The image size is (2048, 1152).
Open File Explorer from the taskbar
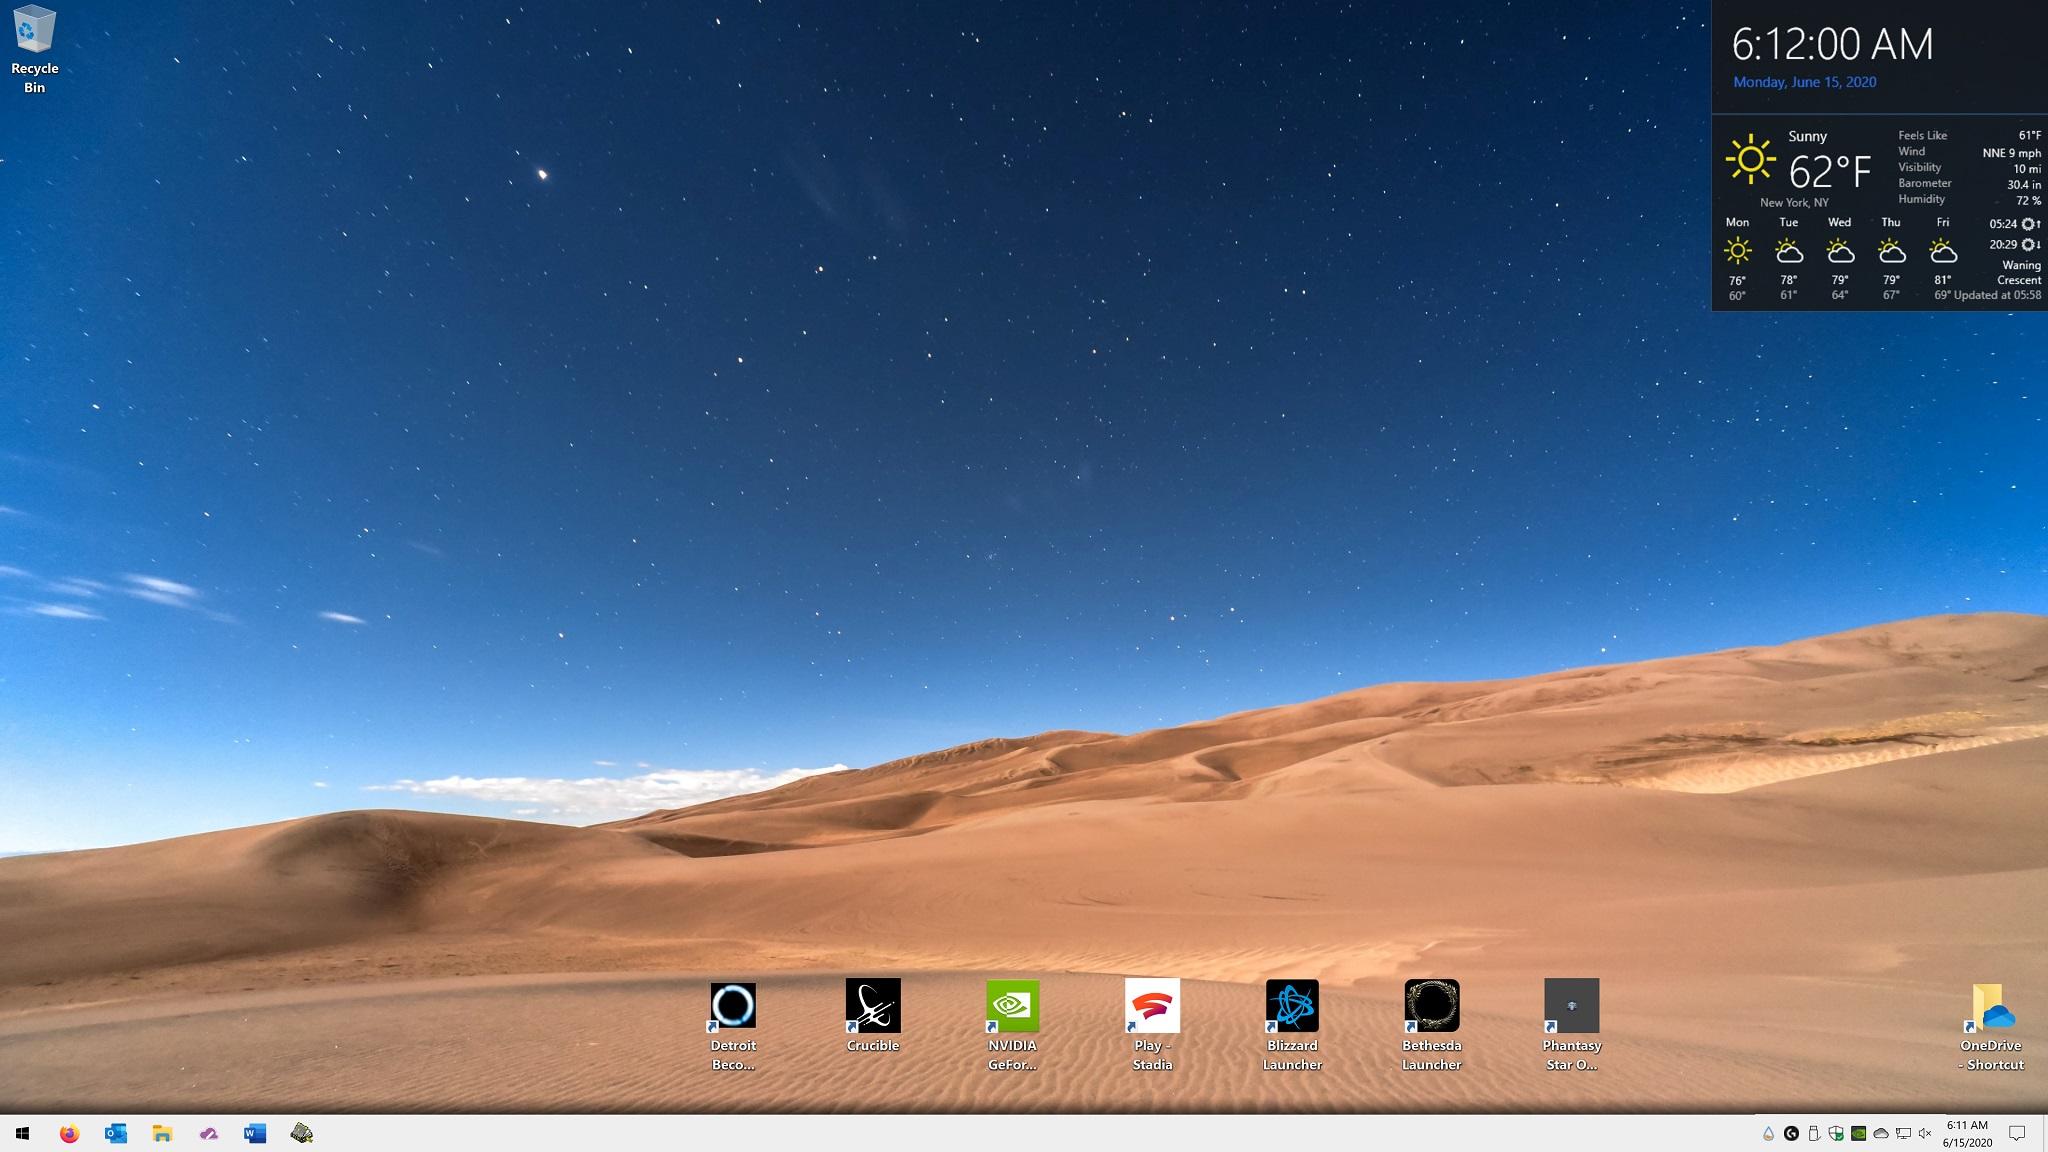[x=162, y=1133]
